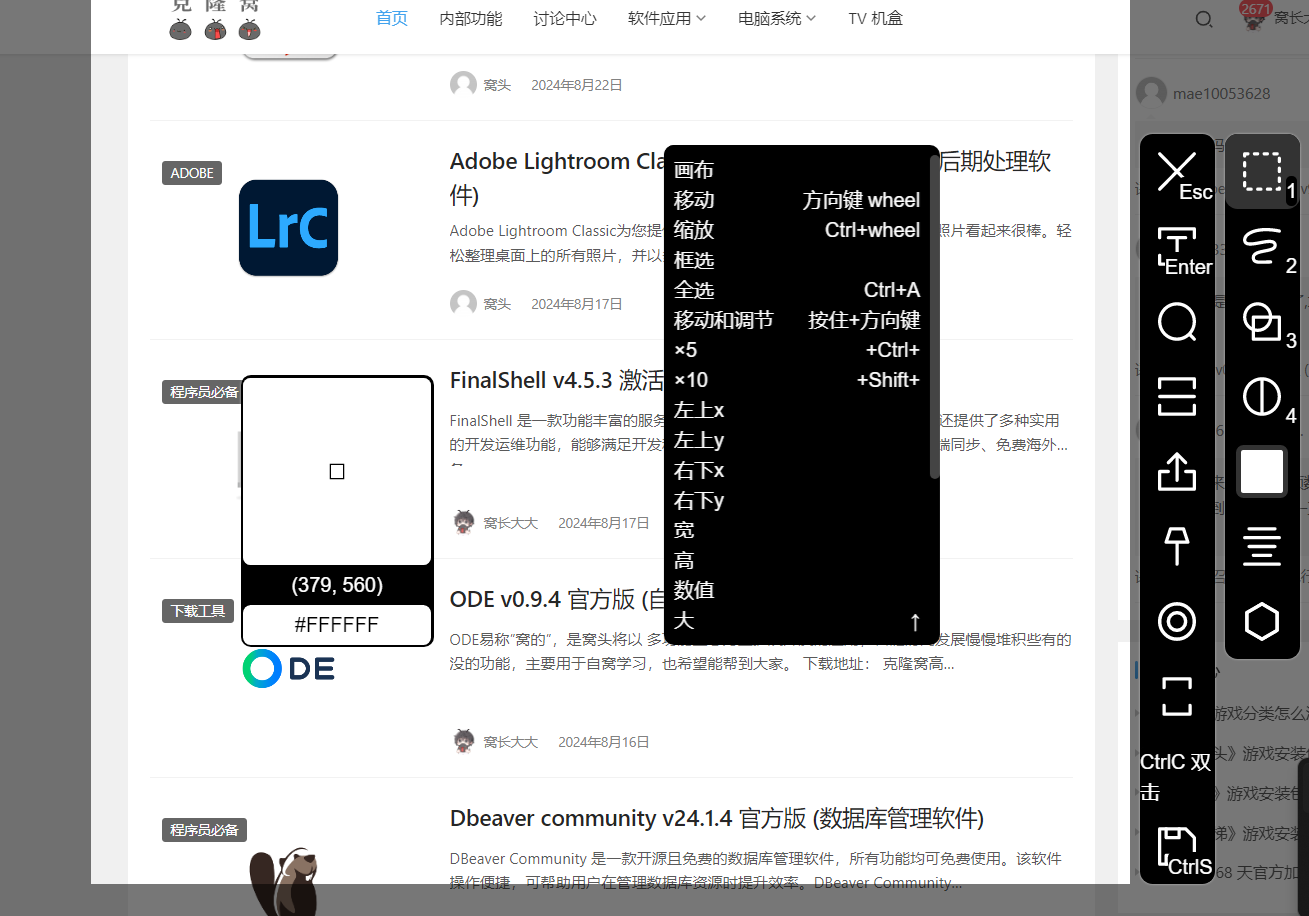Open the TV 机盒 menu item
This screenshot has height=916, width=1309.
(x=875, y=18)
